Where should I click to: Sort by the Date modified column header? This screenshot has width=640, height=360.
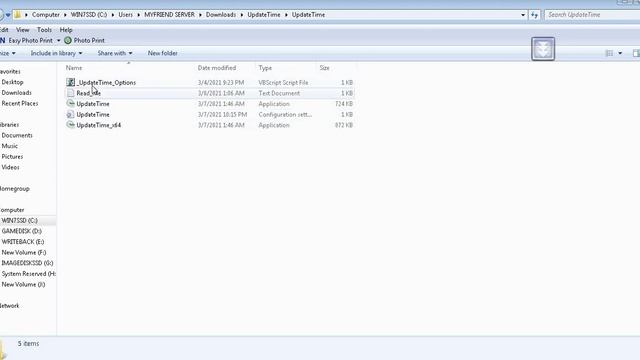tap(217, 68)
